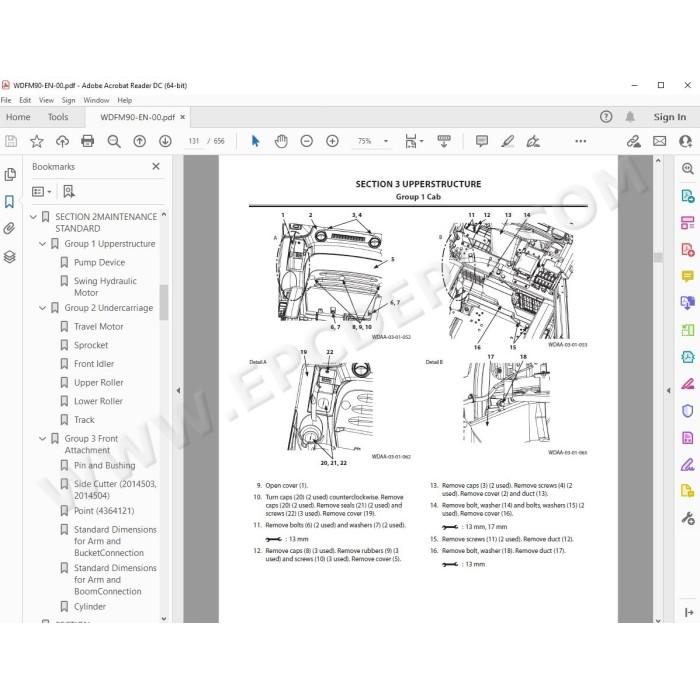Open the Sprocket bookmark
700x700 pixels.
pos(91,345)
